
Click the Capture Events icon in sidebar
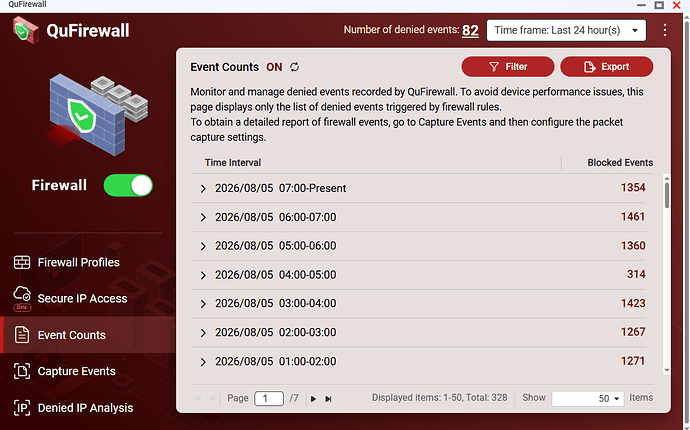[22, 371]
